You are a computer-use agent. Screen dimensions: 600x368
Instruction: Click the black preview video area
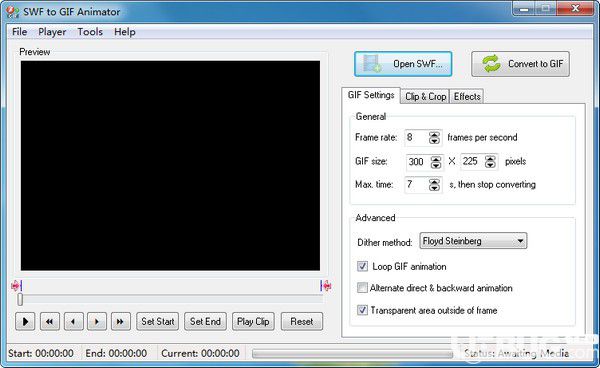tap(170, 166)
